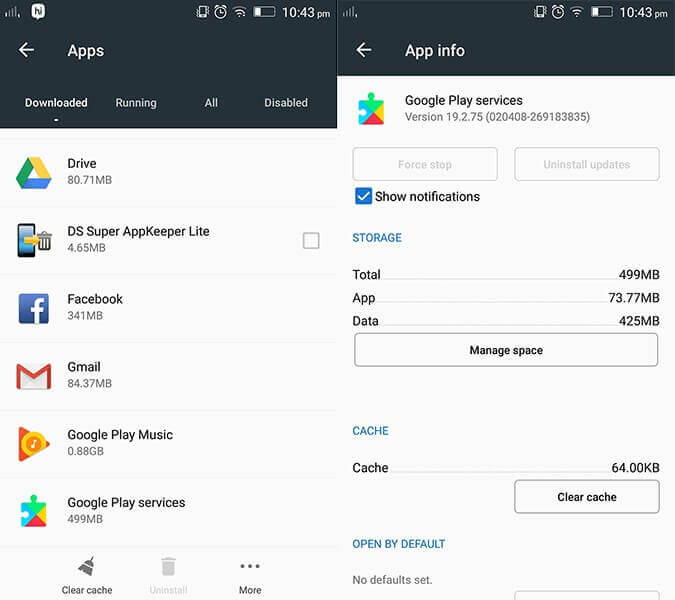The image size is (675, 600).
Task: Tap the App 73.77MB storage value
Action: click(634, 298)
